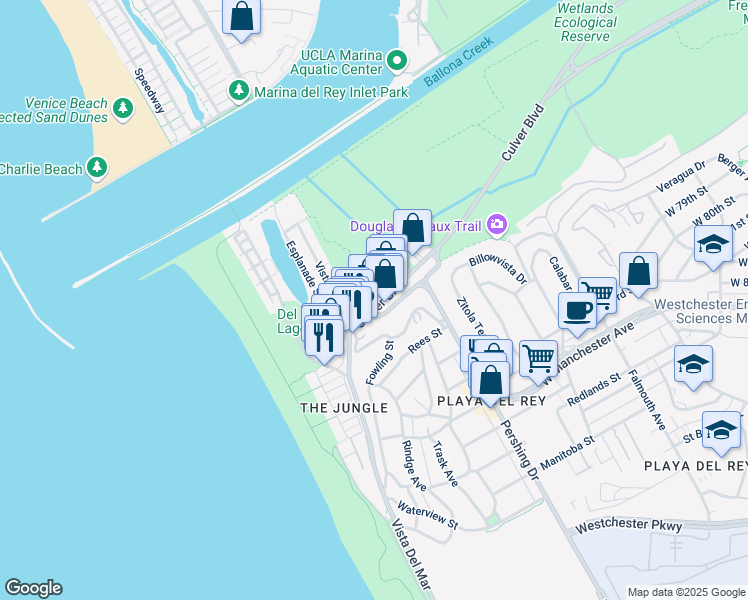Screen dimensions: 748x600
Task: Open the Google logo link
Action: point(33,588)
